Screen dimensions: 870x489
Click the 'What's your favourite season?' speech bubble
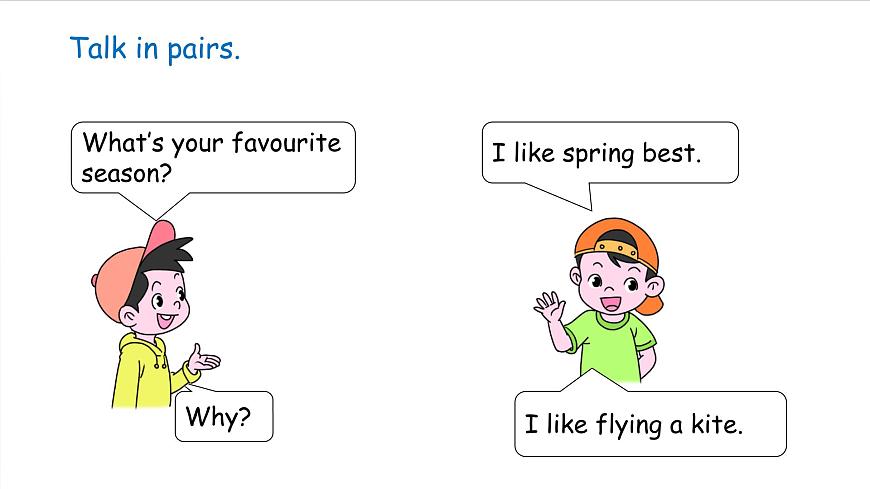[213, 158]
